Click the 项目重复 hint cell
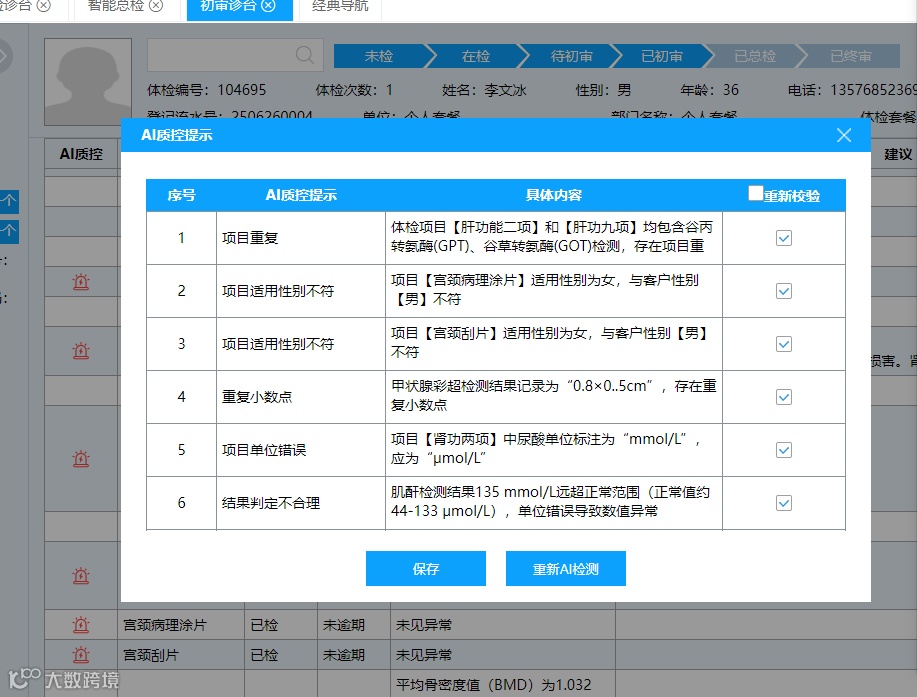Viewport: 917px width, 697px height. pos(301,238)
